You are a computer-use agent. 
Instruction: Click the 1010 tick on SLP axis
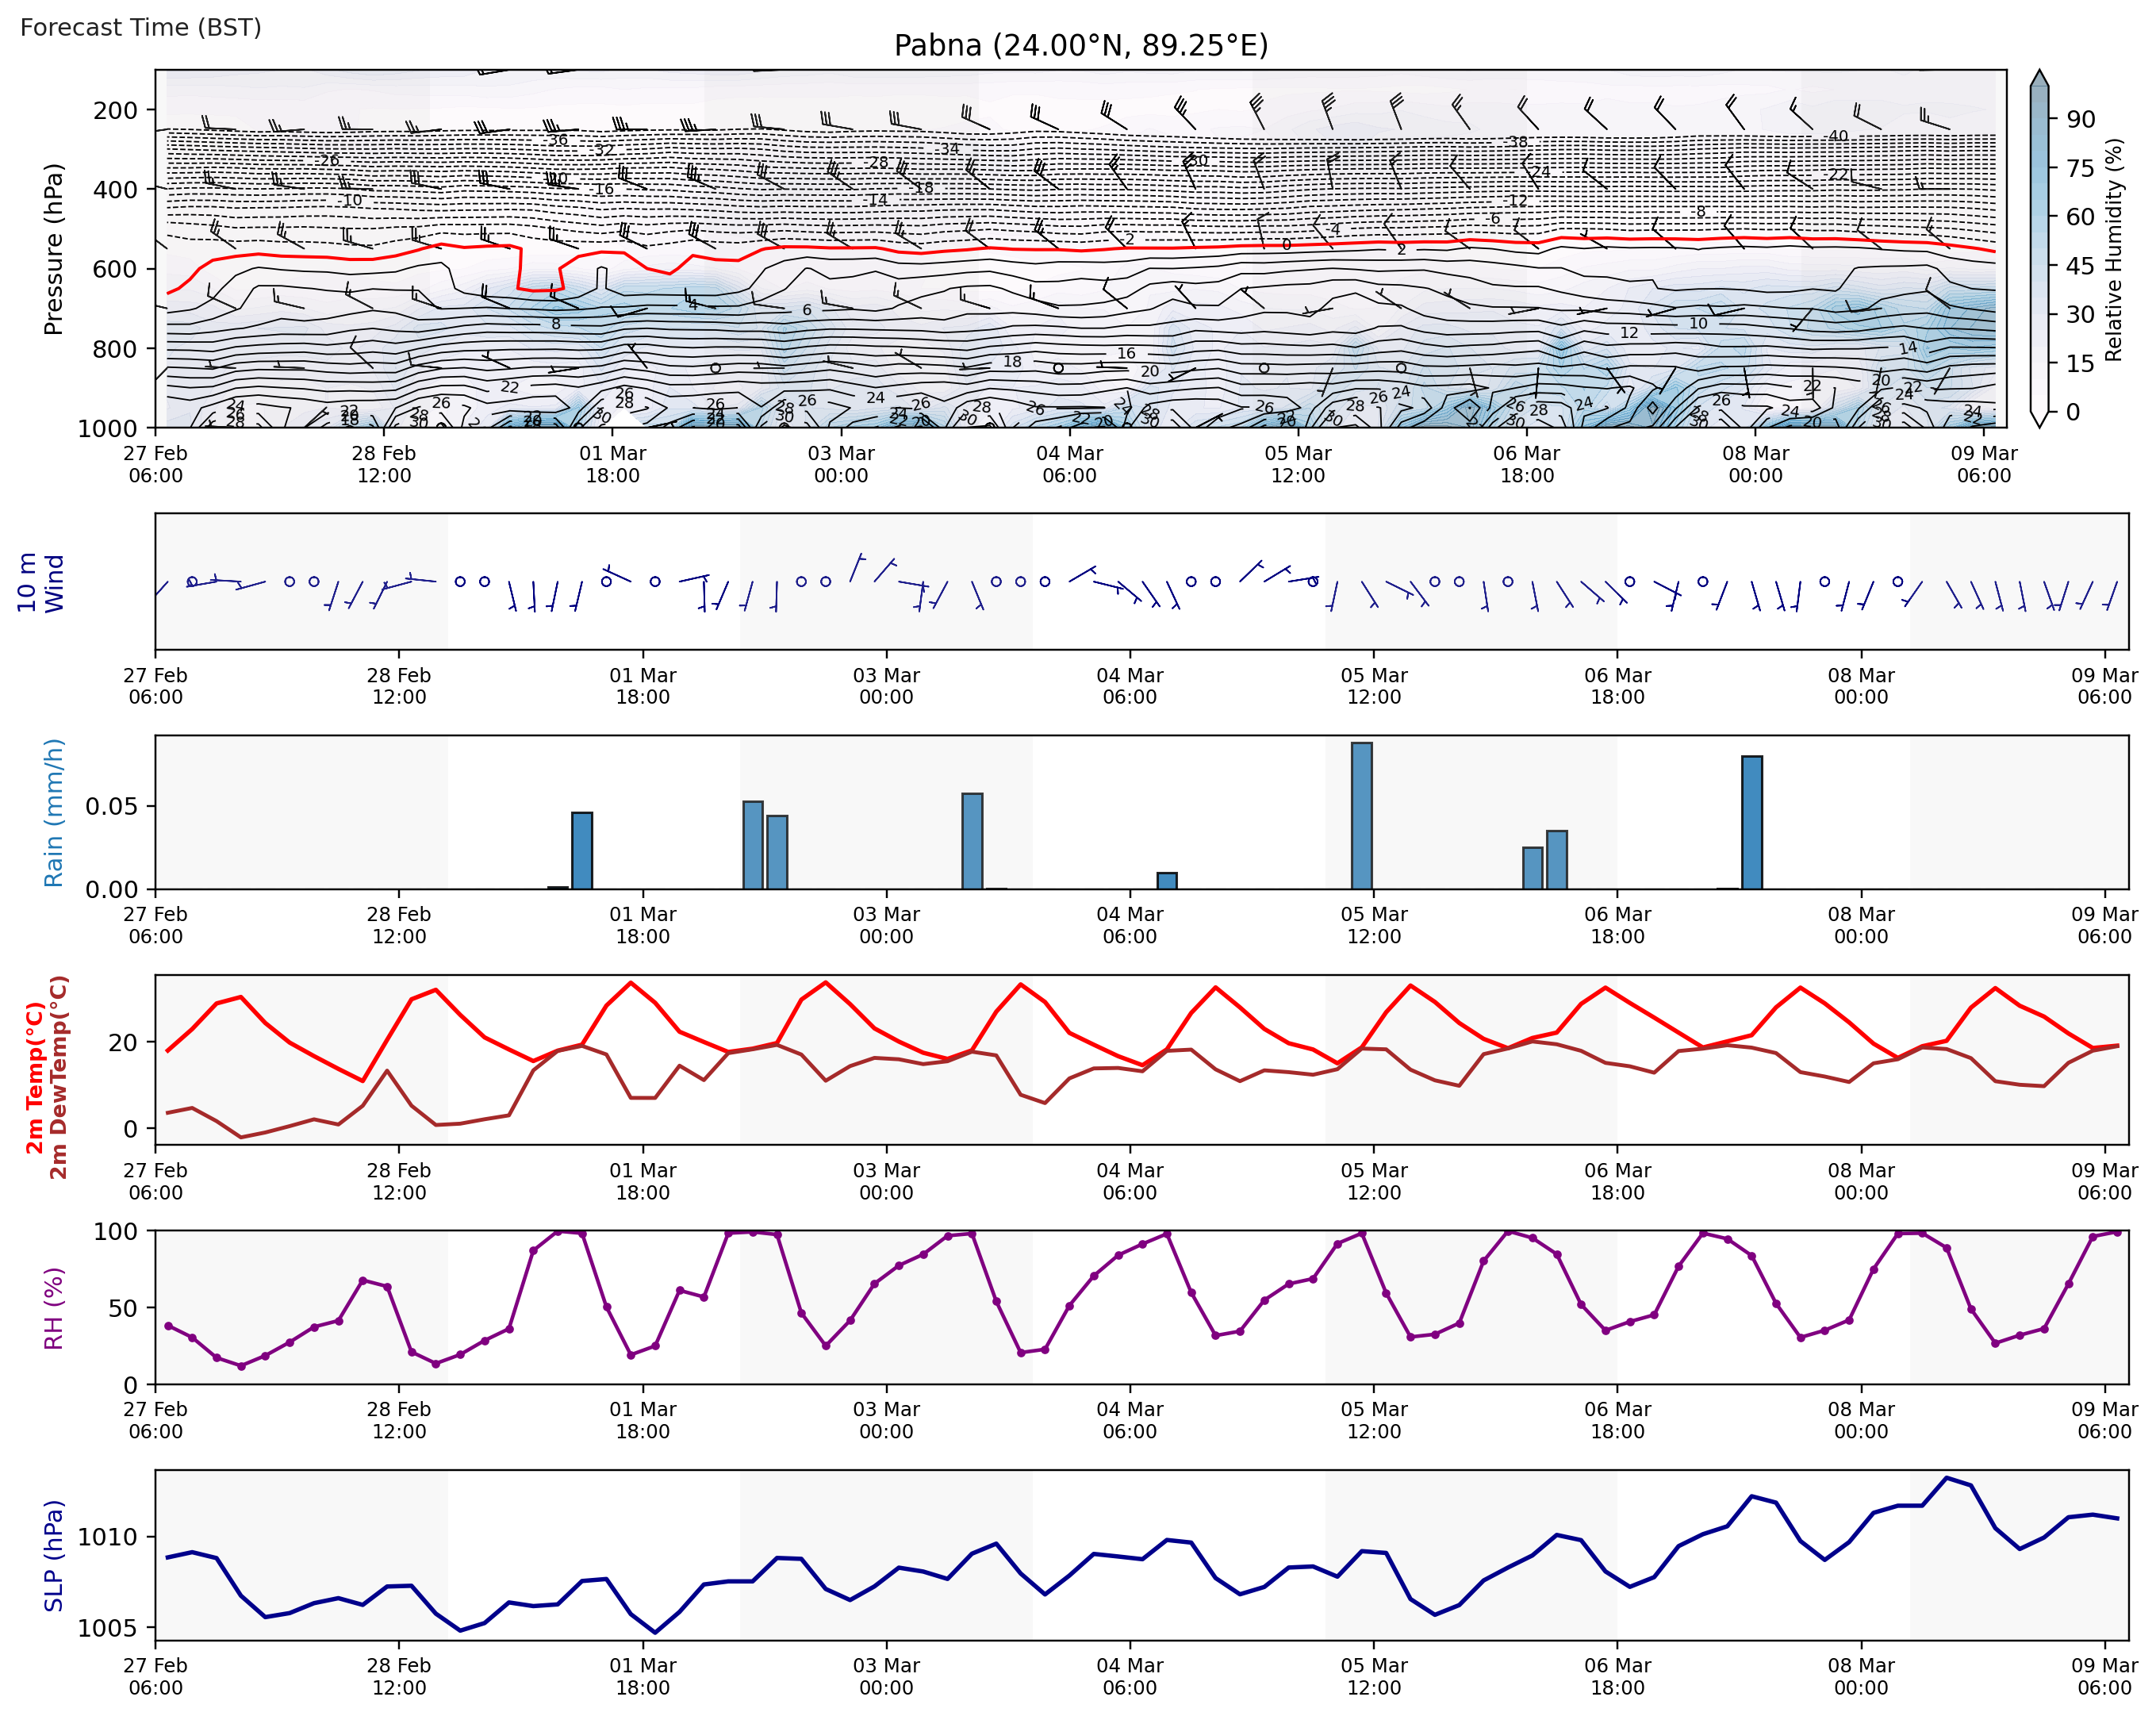coord(107,1537)
